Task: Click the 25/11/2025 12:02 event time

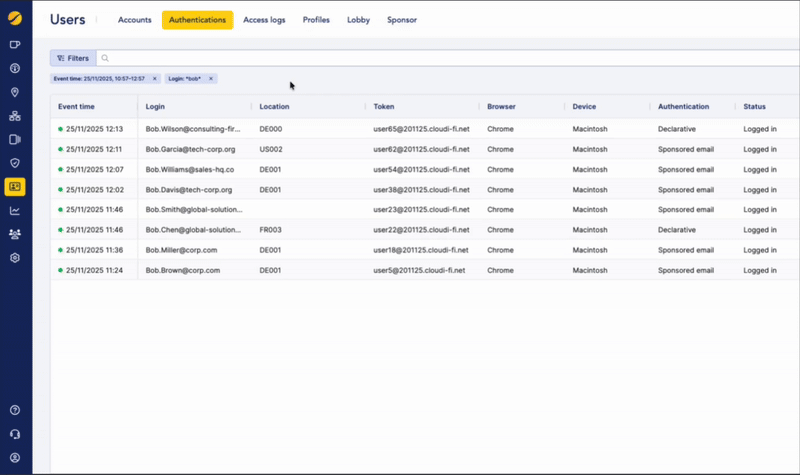Action: pyautogui.click(x=95, y=190)
